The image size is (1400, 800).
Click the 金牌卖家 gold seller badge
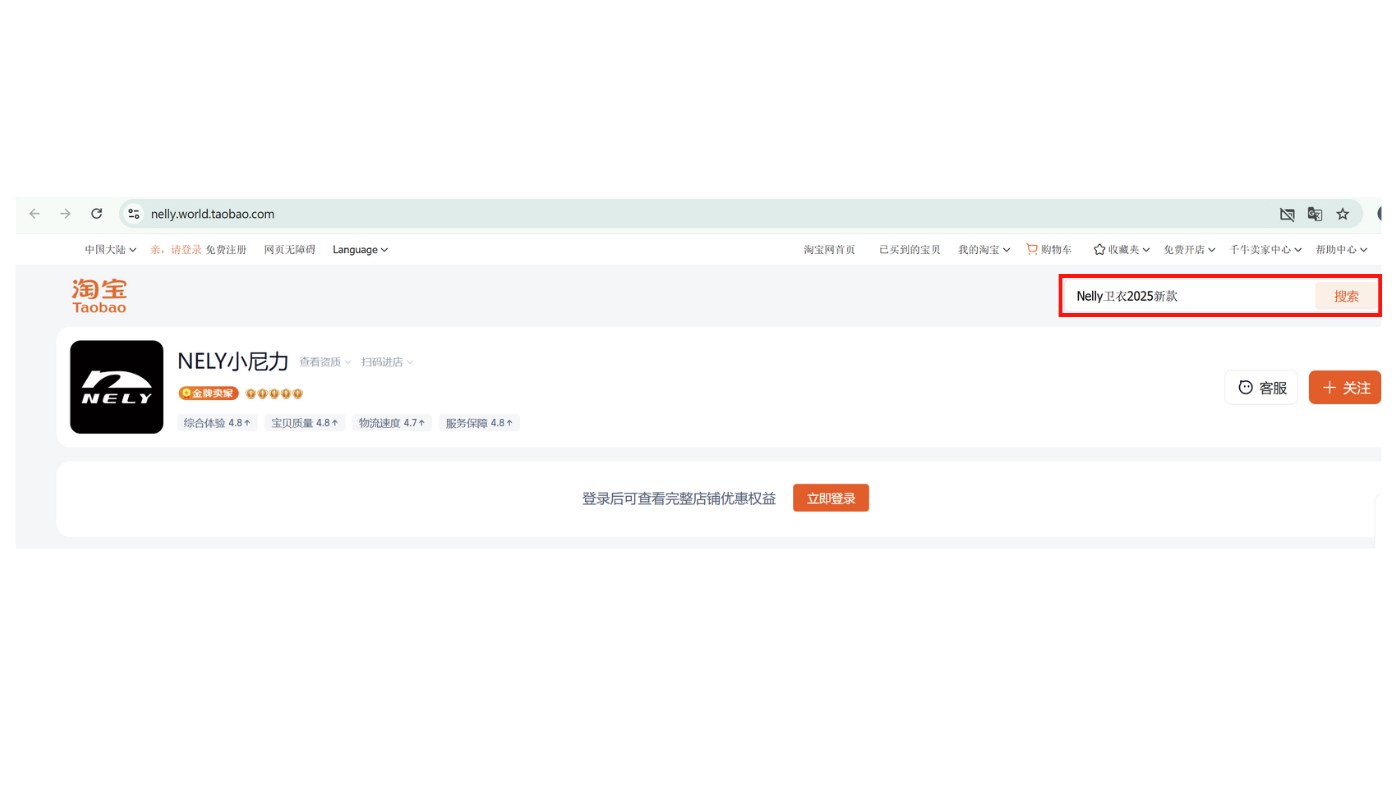coord(208,393)
